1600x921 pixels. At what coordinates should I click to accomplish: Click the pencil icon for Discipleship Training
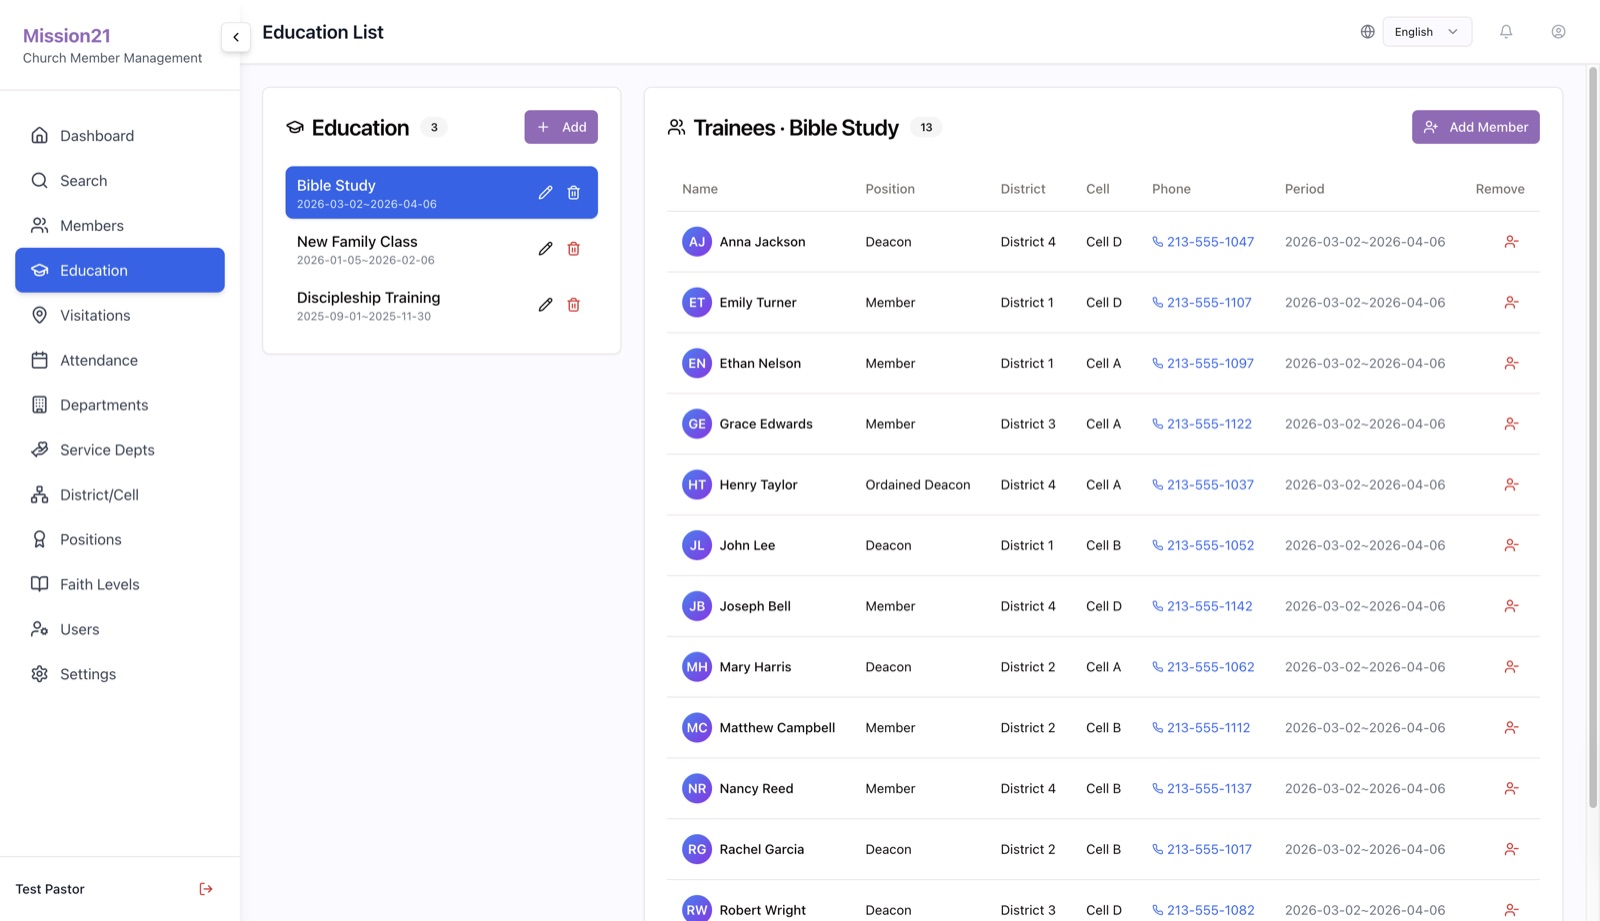tap(545, 305)
